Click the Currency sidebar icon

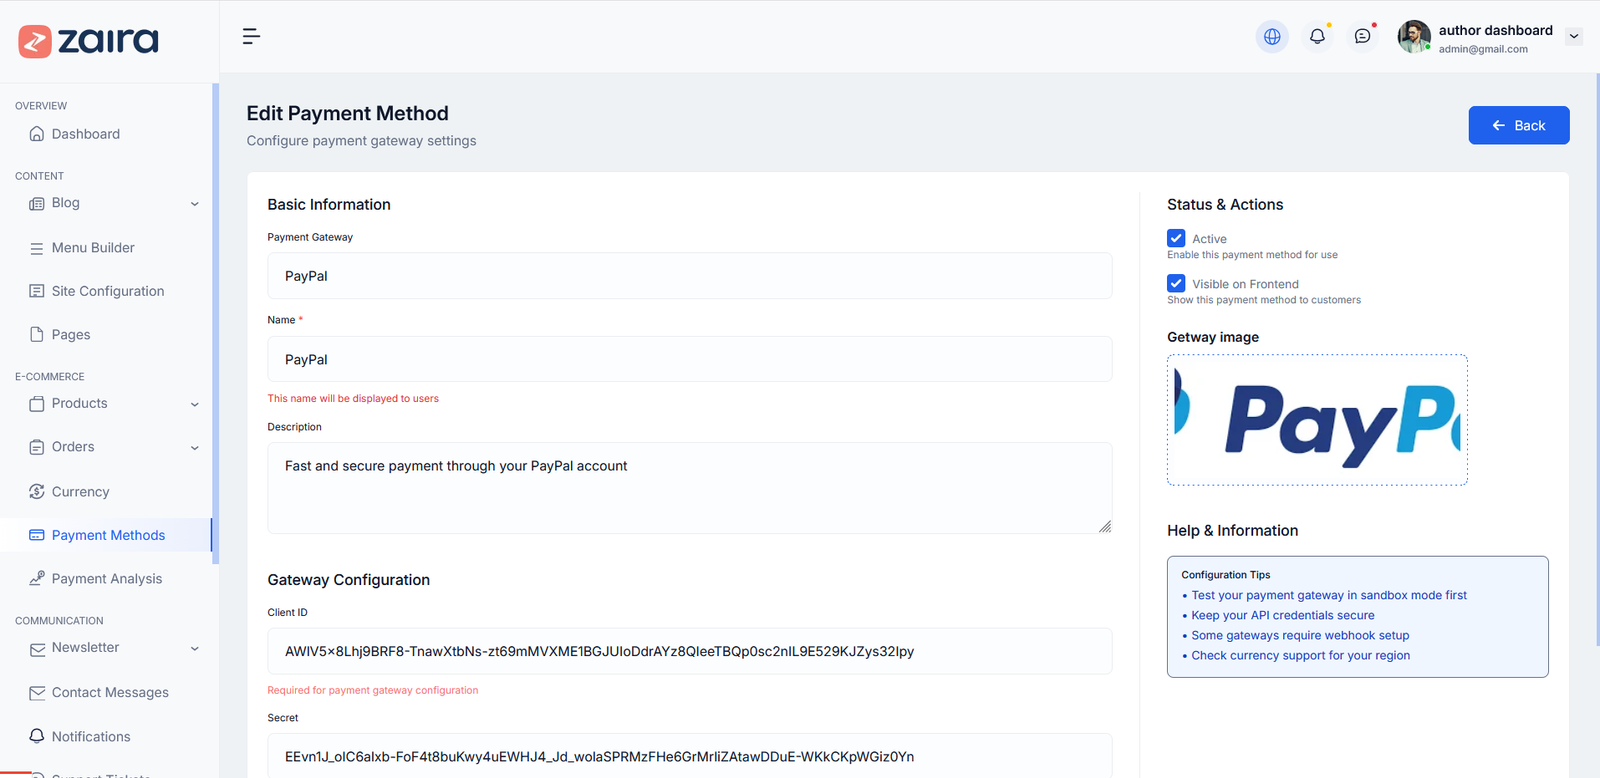37,492
